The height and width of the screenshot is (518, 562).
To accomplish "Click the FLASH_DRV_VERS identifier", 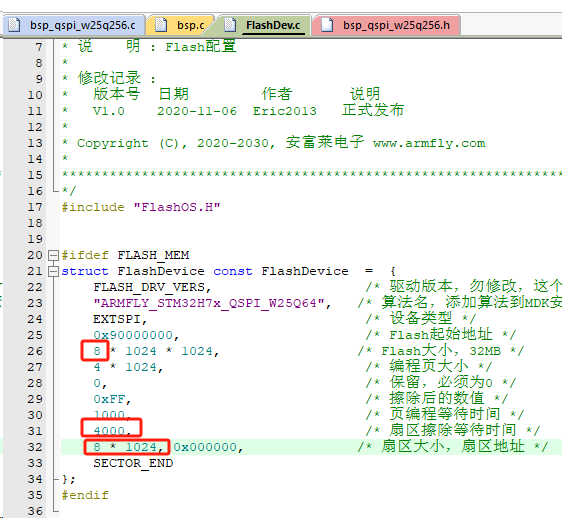I will (149, 287).
